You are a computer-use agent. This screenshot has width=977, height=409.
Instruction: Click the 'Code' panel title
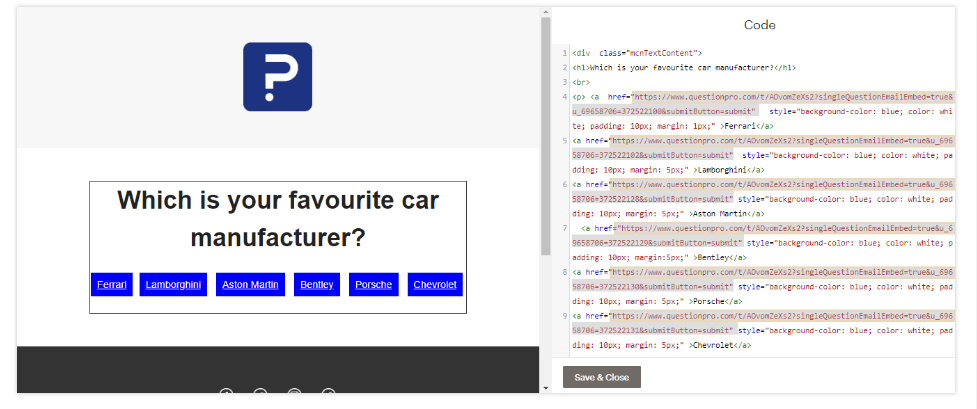760,25
